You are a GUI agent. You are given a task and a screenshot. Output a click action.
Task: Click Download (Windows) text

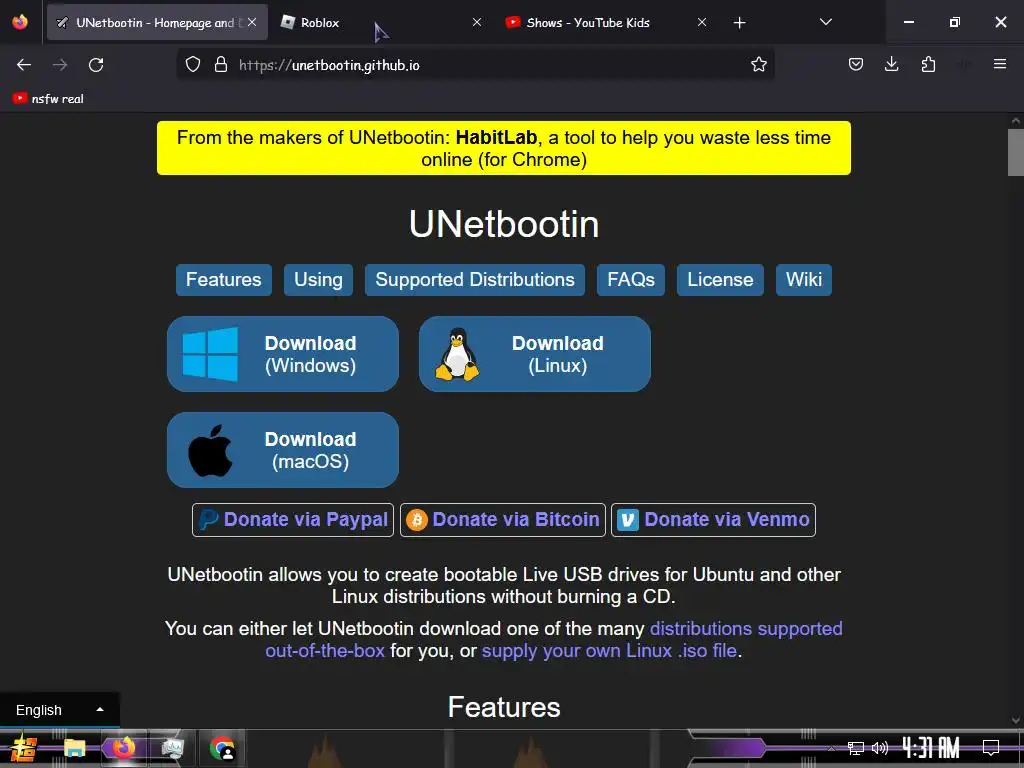[310, 354]
